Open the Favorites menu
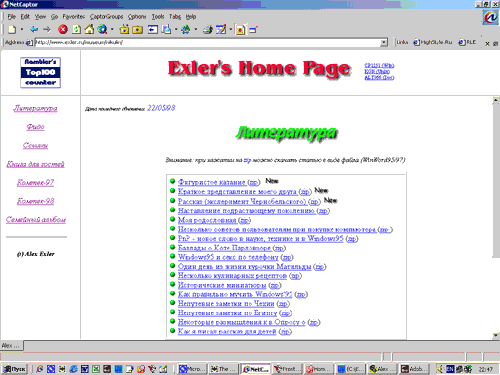The width and height of the screenshot is (500, 375). click(x=74, y=16)
